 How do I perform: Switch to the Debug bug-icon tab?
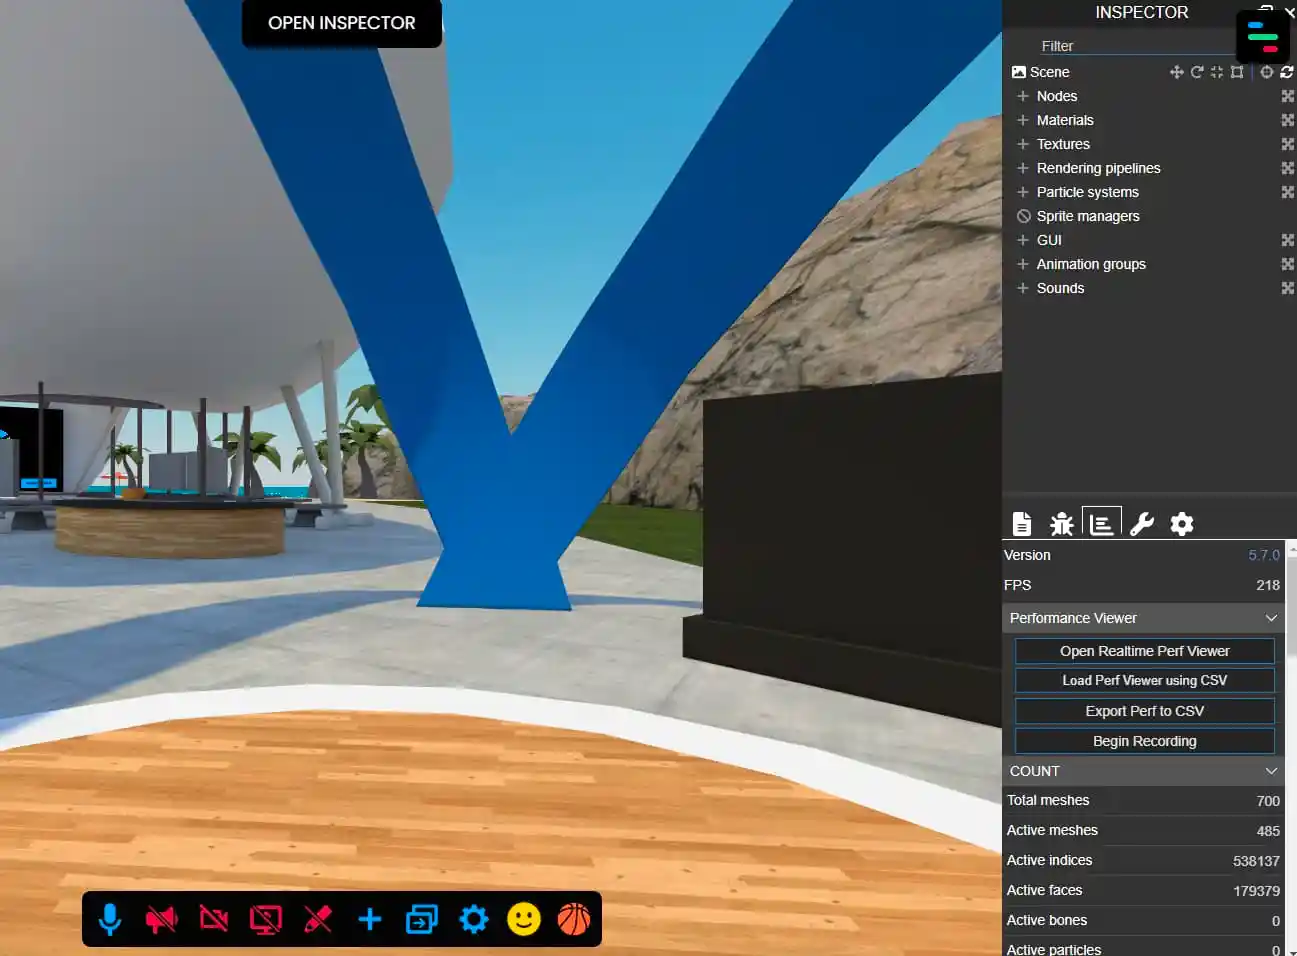pos(1061,524)
